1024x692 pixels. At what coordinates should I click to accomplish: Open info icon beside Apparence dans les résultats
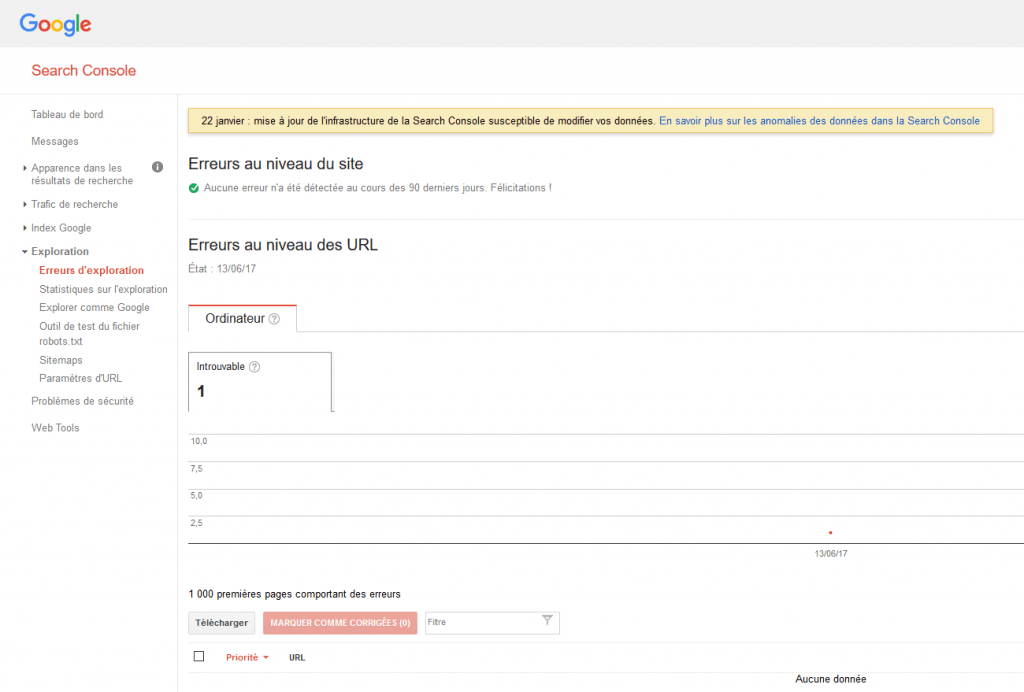point(157,167)
